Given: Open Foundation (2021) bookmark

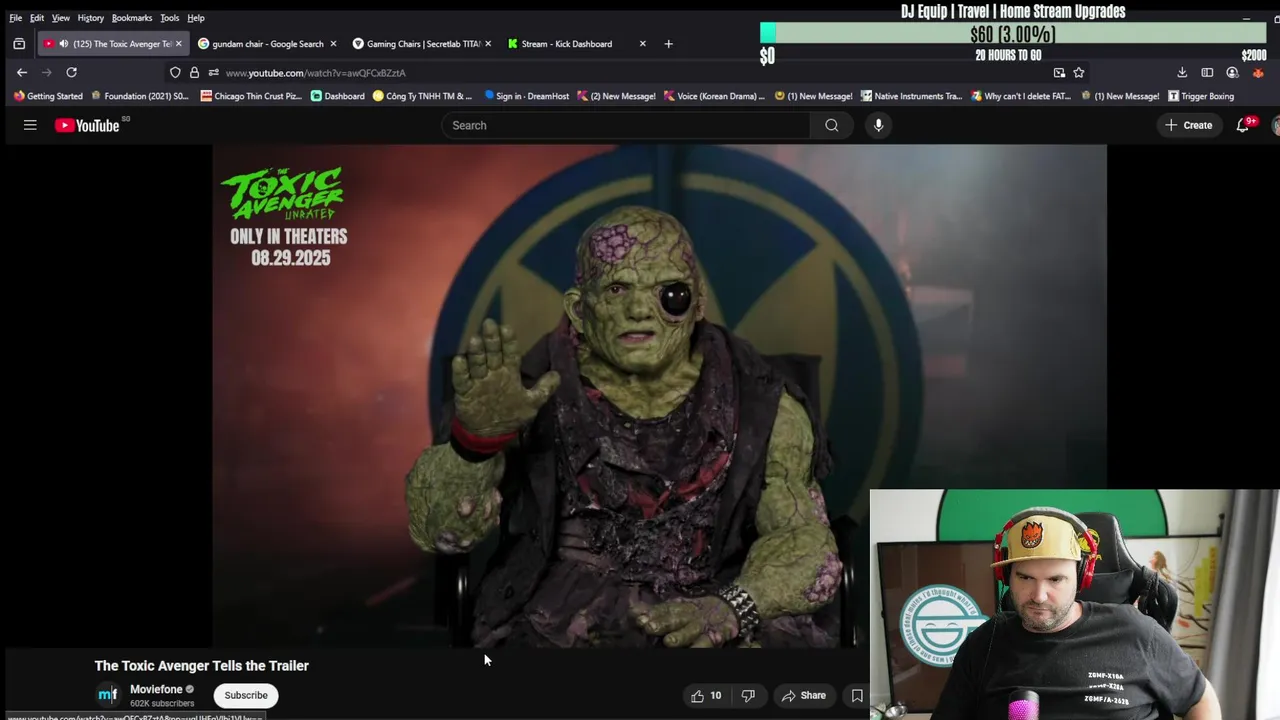Looking at the screenshot, I should 139,96.
